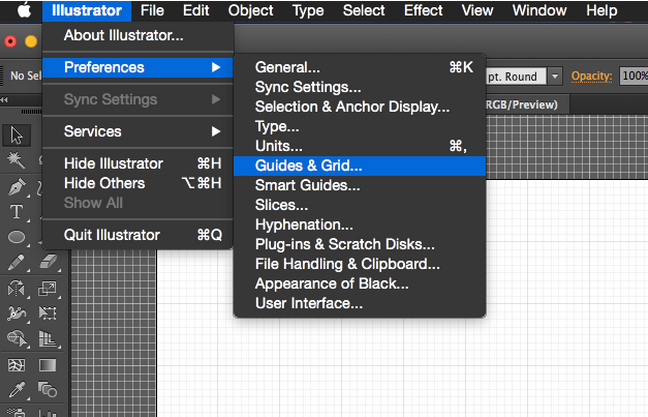Select the Perspective Grid tool
The image size is (648, 417).
pos(48,339)
